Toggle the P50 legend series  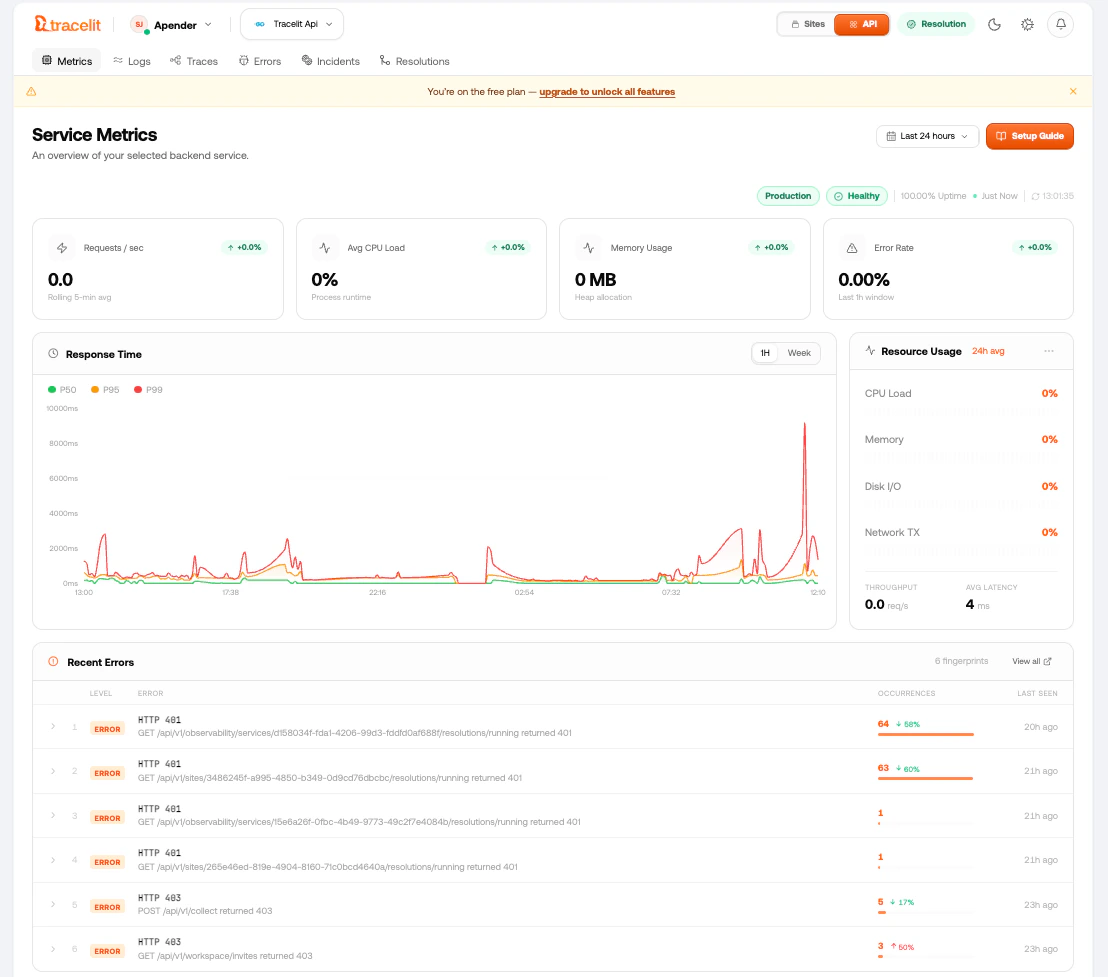(x=62, y=390)
